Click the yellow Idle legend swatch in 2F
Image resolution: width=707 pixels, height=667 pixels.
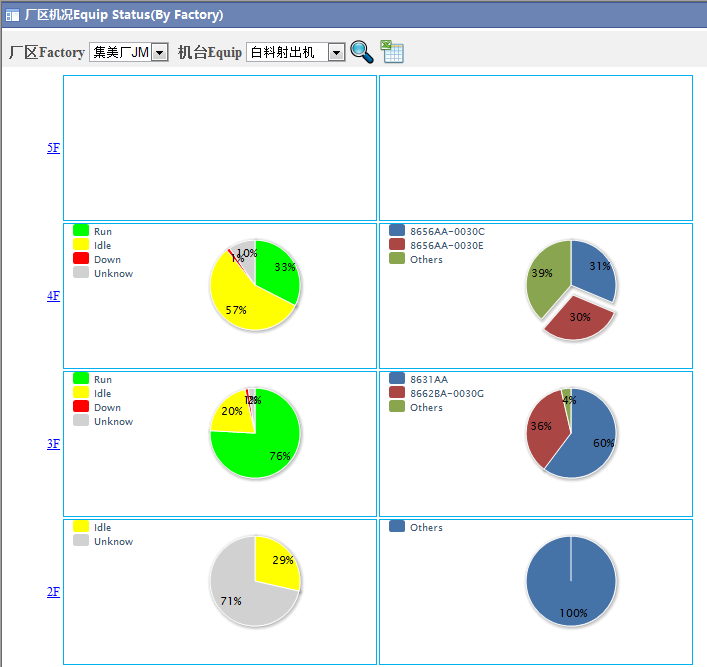pyautogui.click(x=81, y=526)
